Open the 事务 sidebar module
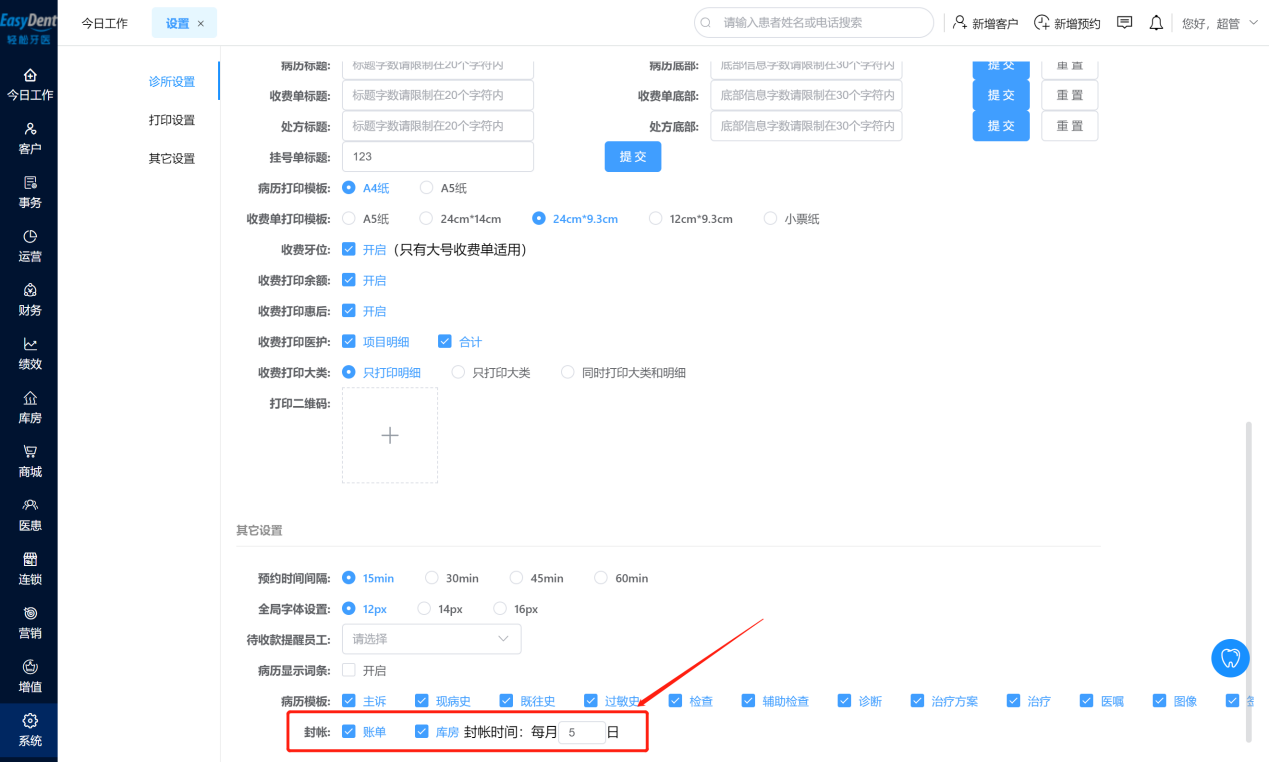The height and width of the screenshot is (762, 1269). tap(30, 193)
